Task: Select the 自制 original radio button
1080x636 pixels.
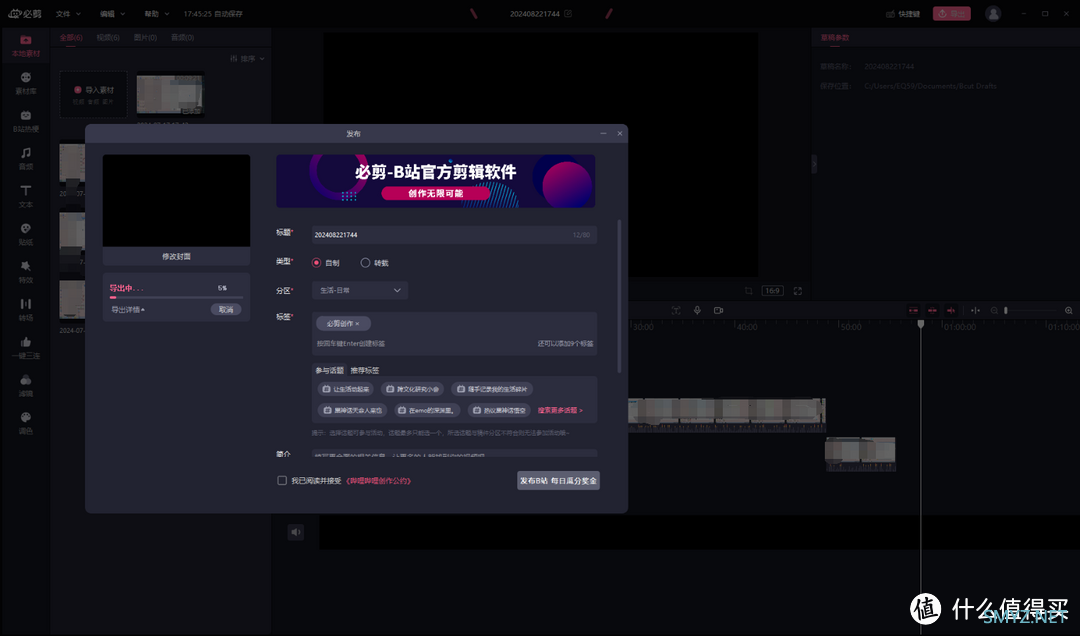Action: (x=316, y=263)
